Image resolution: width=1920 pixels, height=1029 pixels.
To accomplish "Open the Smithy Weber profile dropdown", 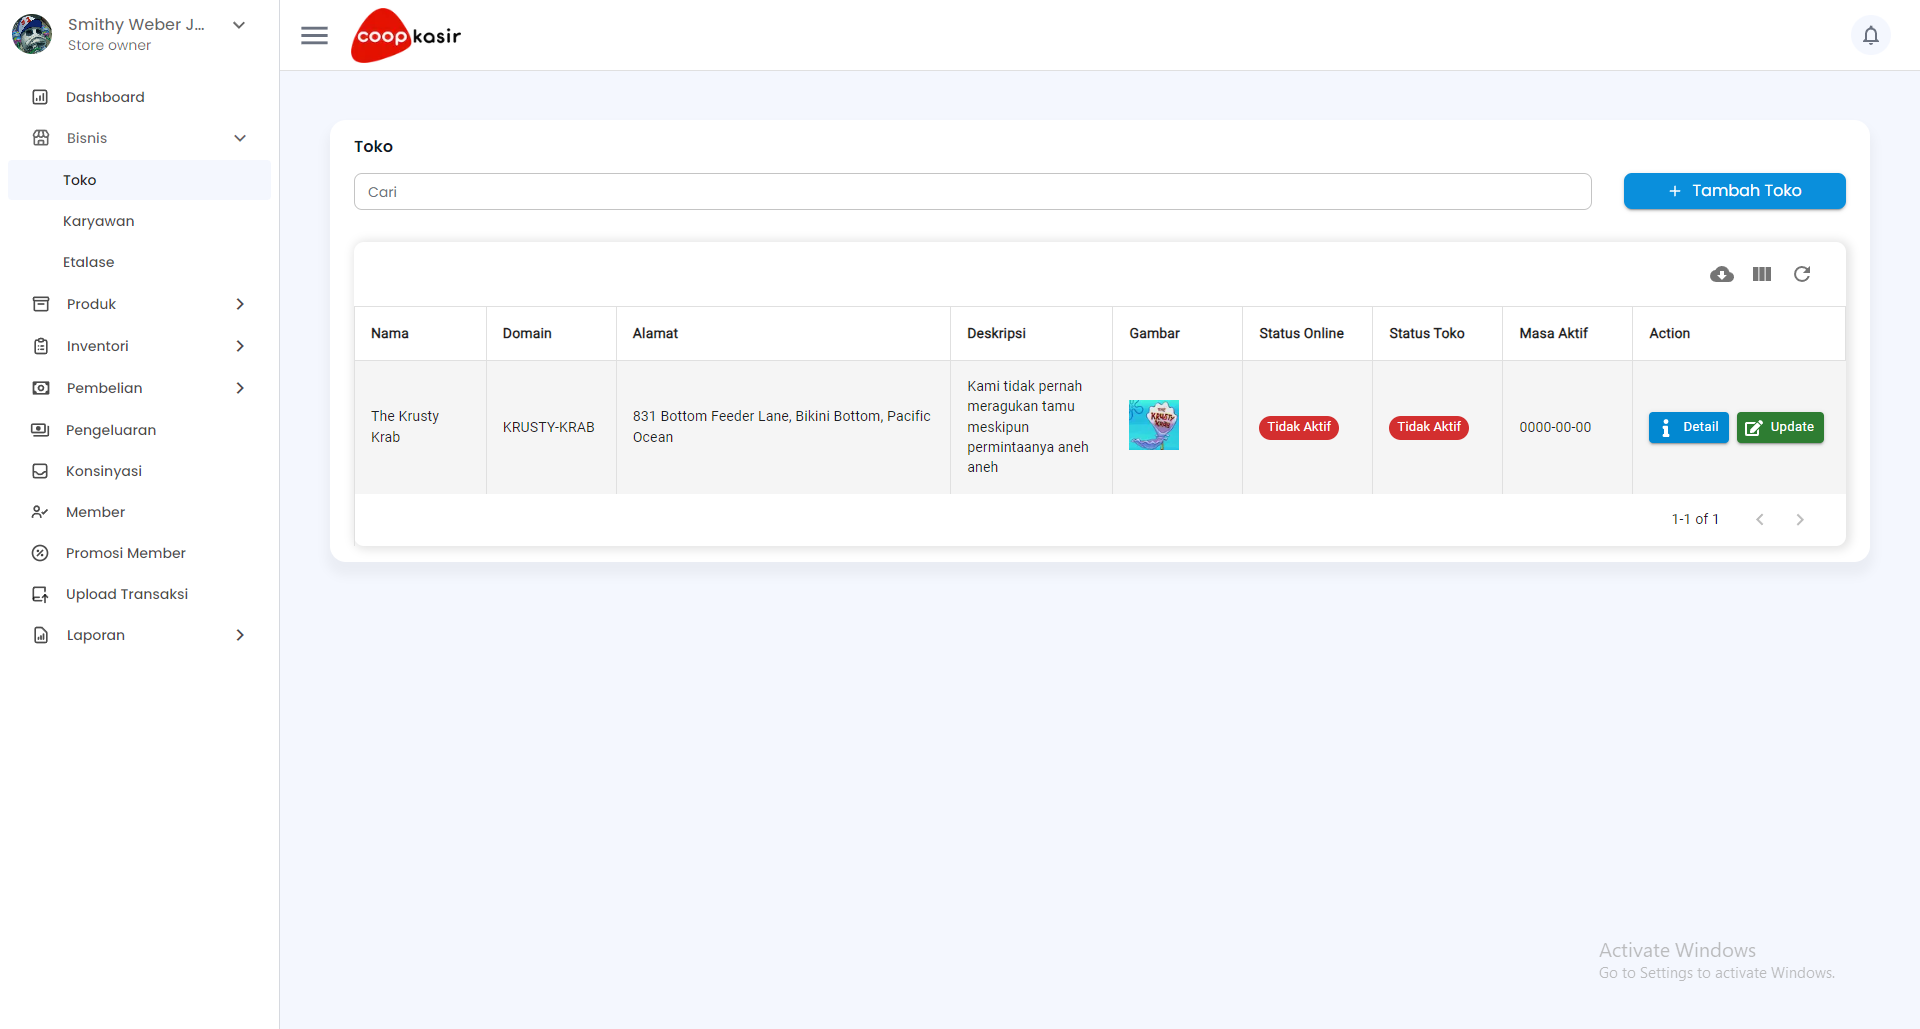I will [238, 24].
